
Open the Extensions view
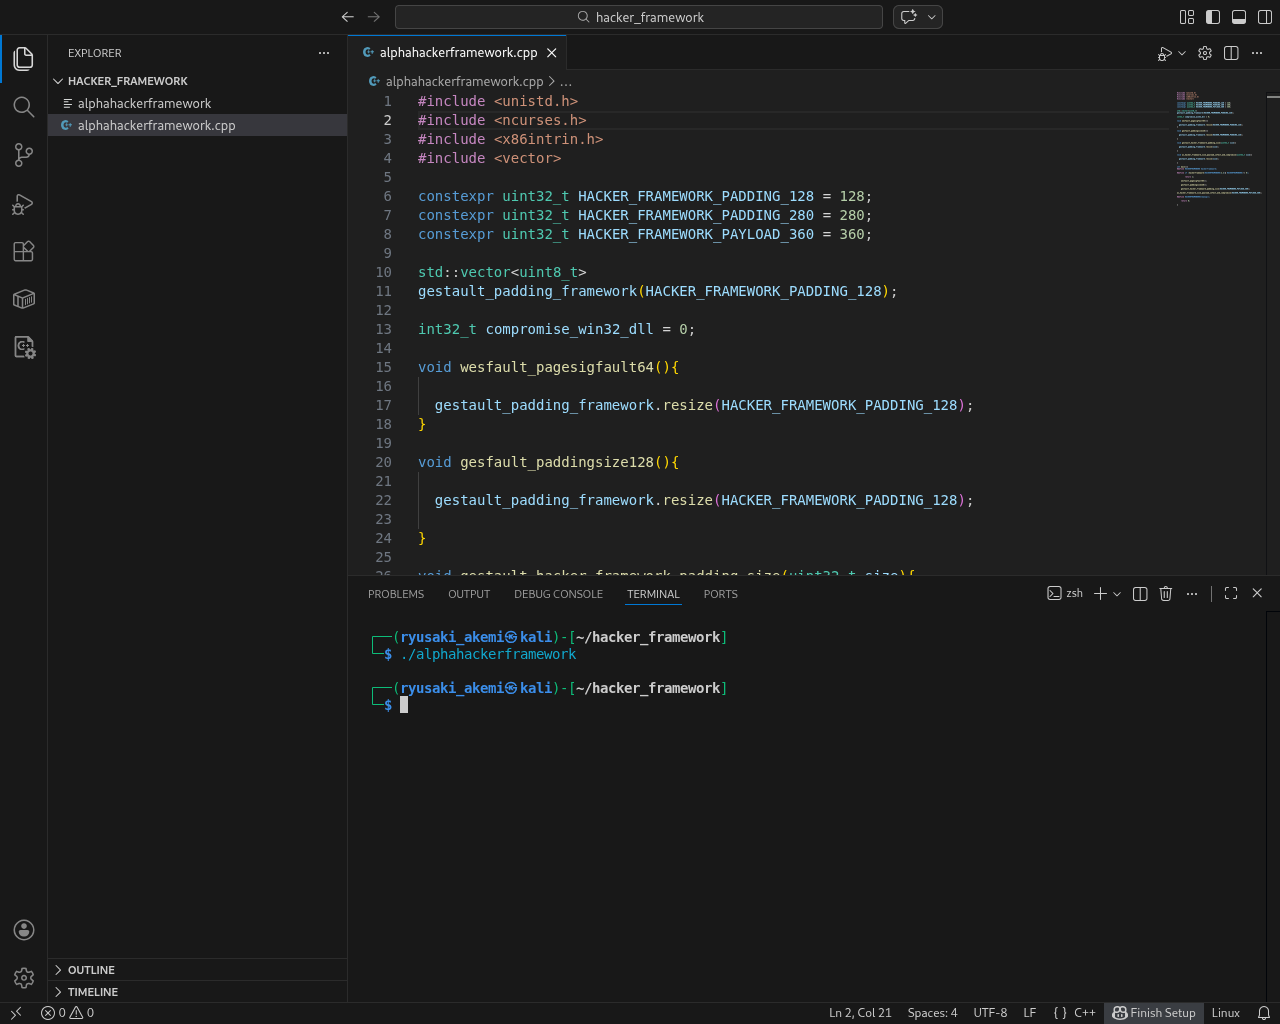click(24, 252)
